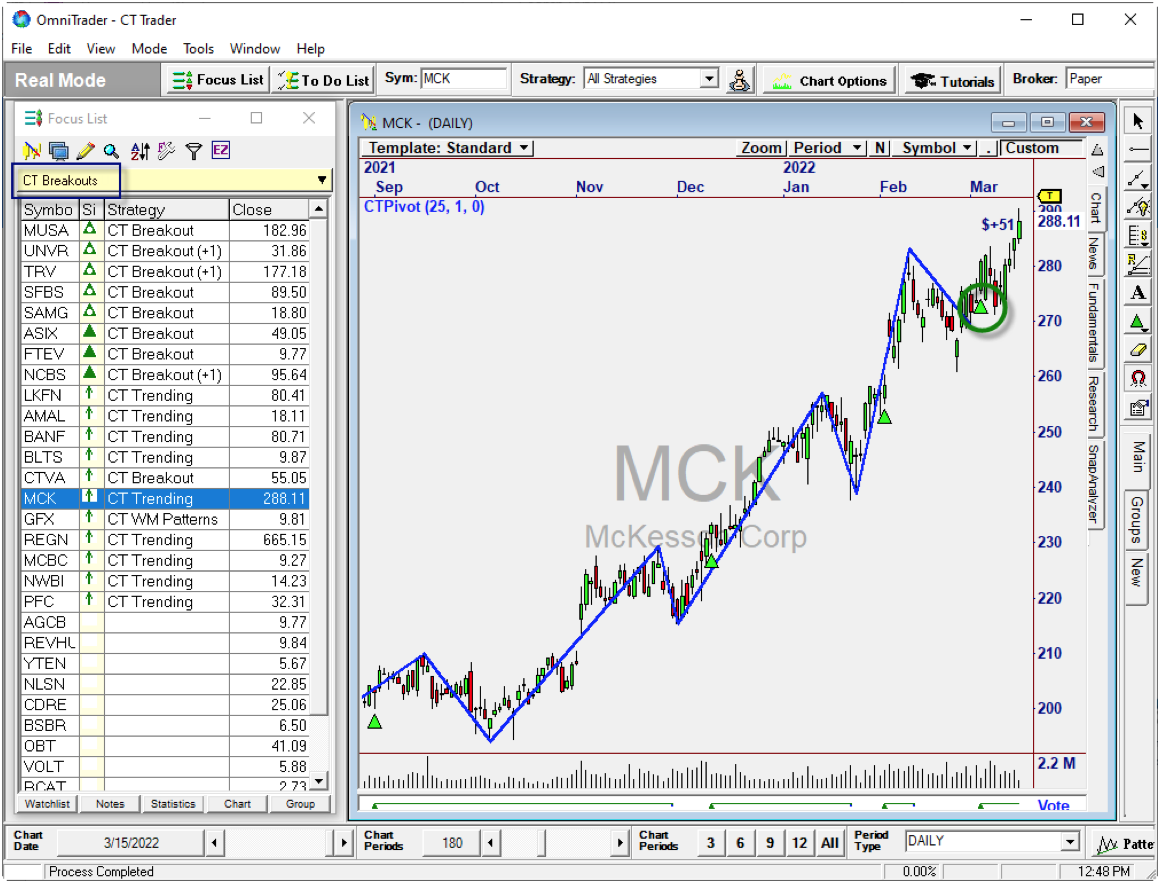Image resolution: width=1162 pixels, height=886 pixels.
Task: Open the Statistics tab in Focus List
Action: click(x=173, y=805)
